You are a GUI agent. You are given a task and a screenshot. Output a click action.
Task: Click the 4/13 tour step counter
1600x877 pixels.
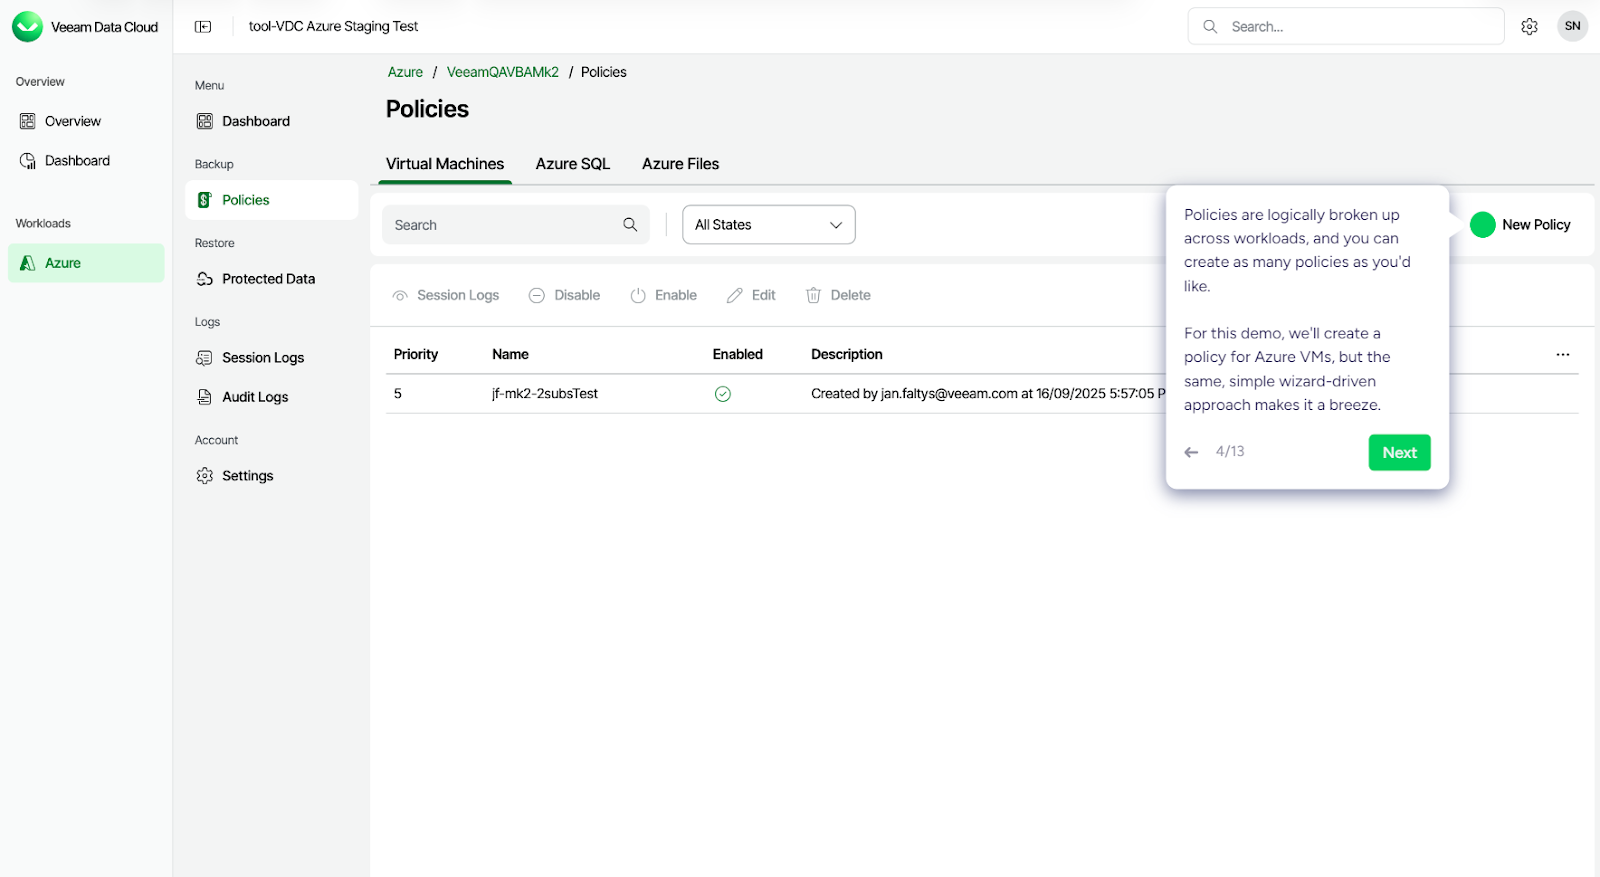pyautogui.click(x=1230, y=452)
